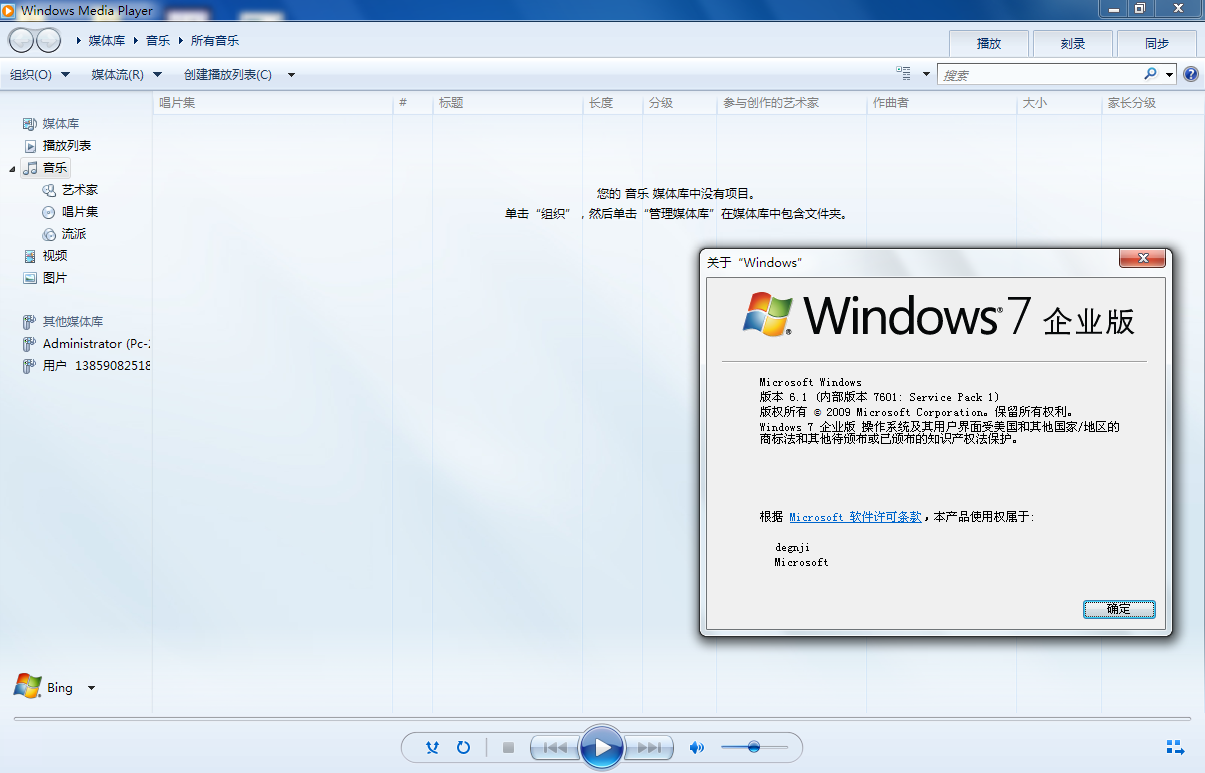Switch to the 同步 tab
The height and width of the screenshot is (773, 1205).
point(1157,43)
